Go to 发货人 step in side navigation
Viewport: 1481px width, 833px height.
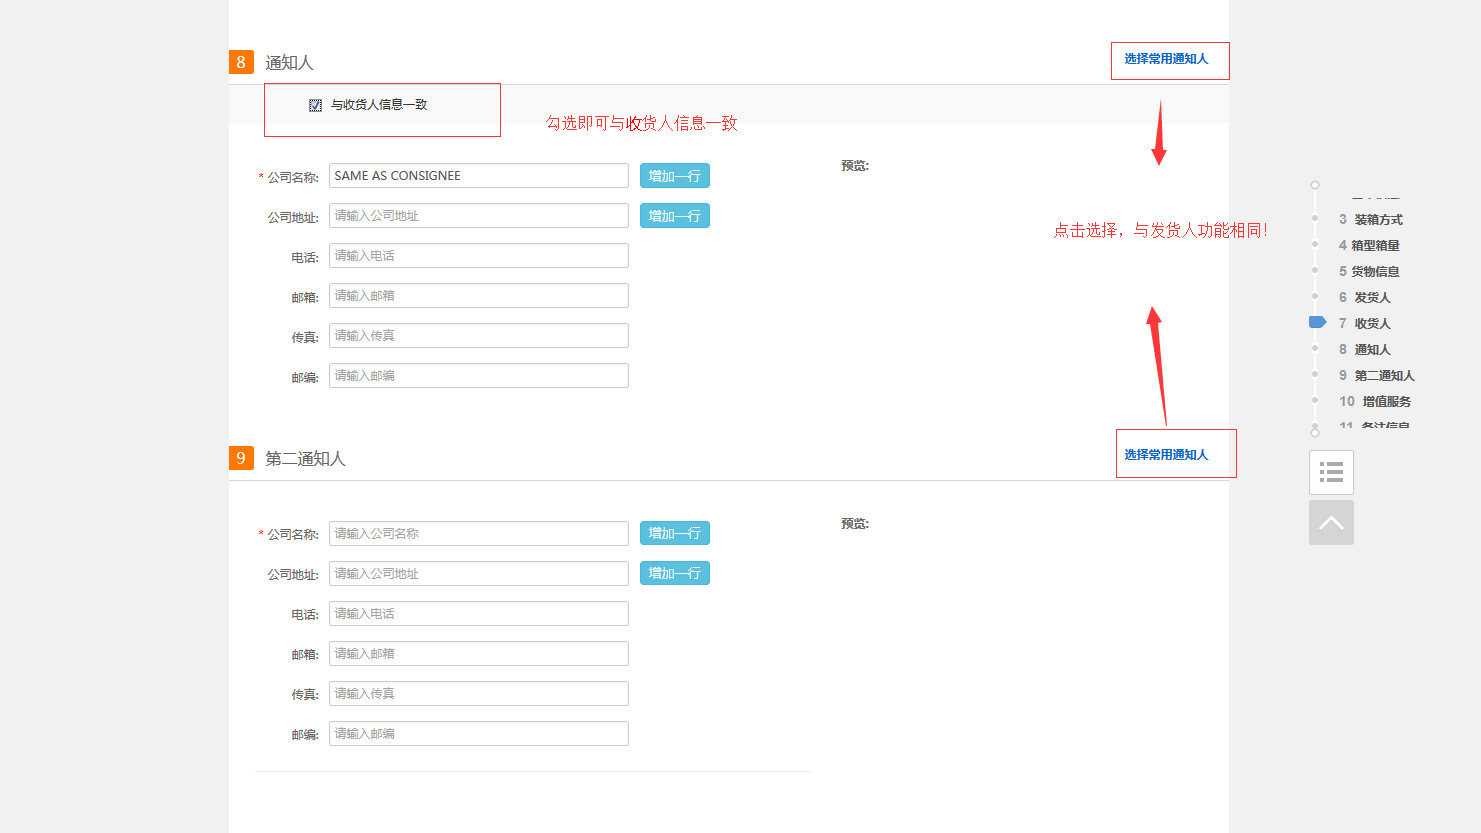tap(1371, 298)
